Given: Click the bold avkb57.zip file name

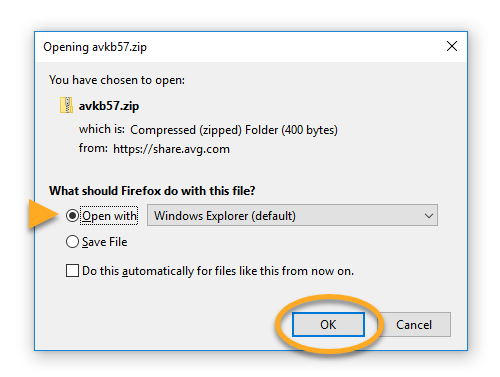Looking at the screenshot, I should (109, 106).
